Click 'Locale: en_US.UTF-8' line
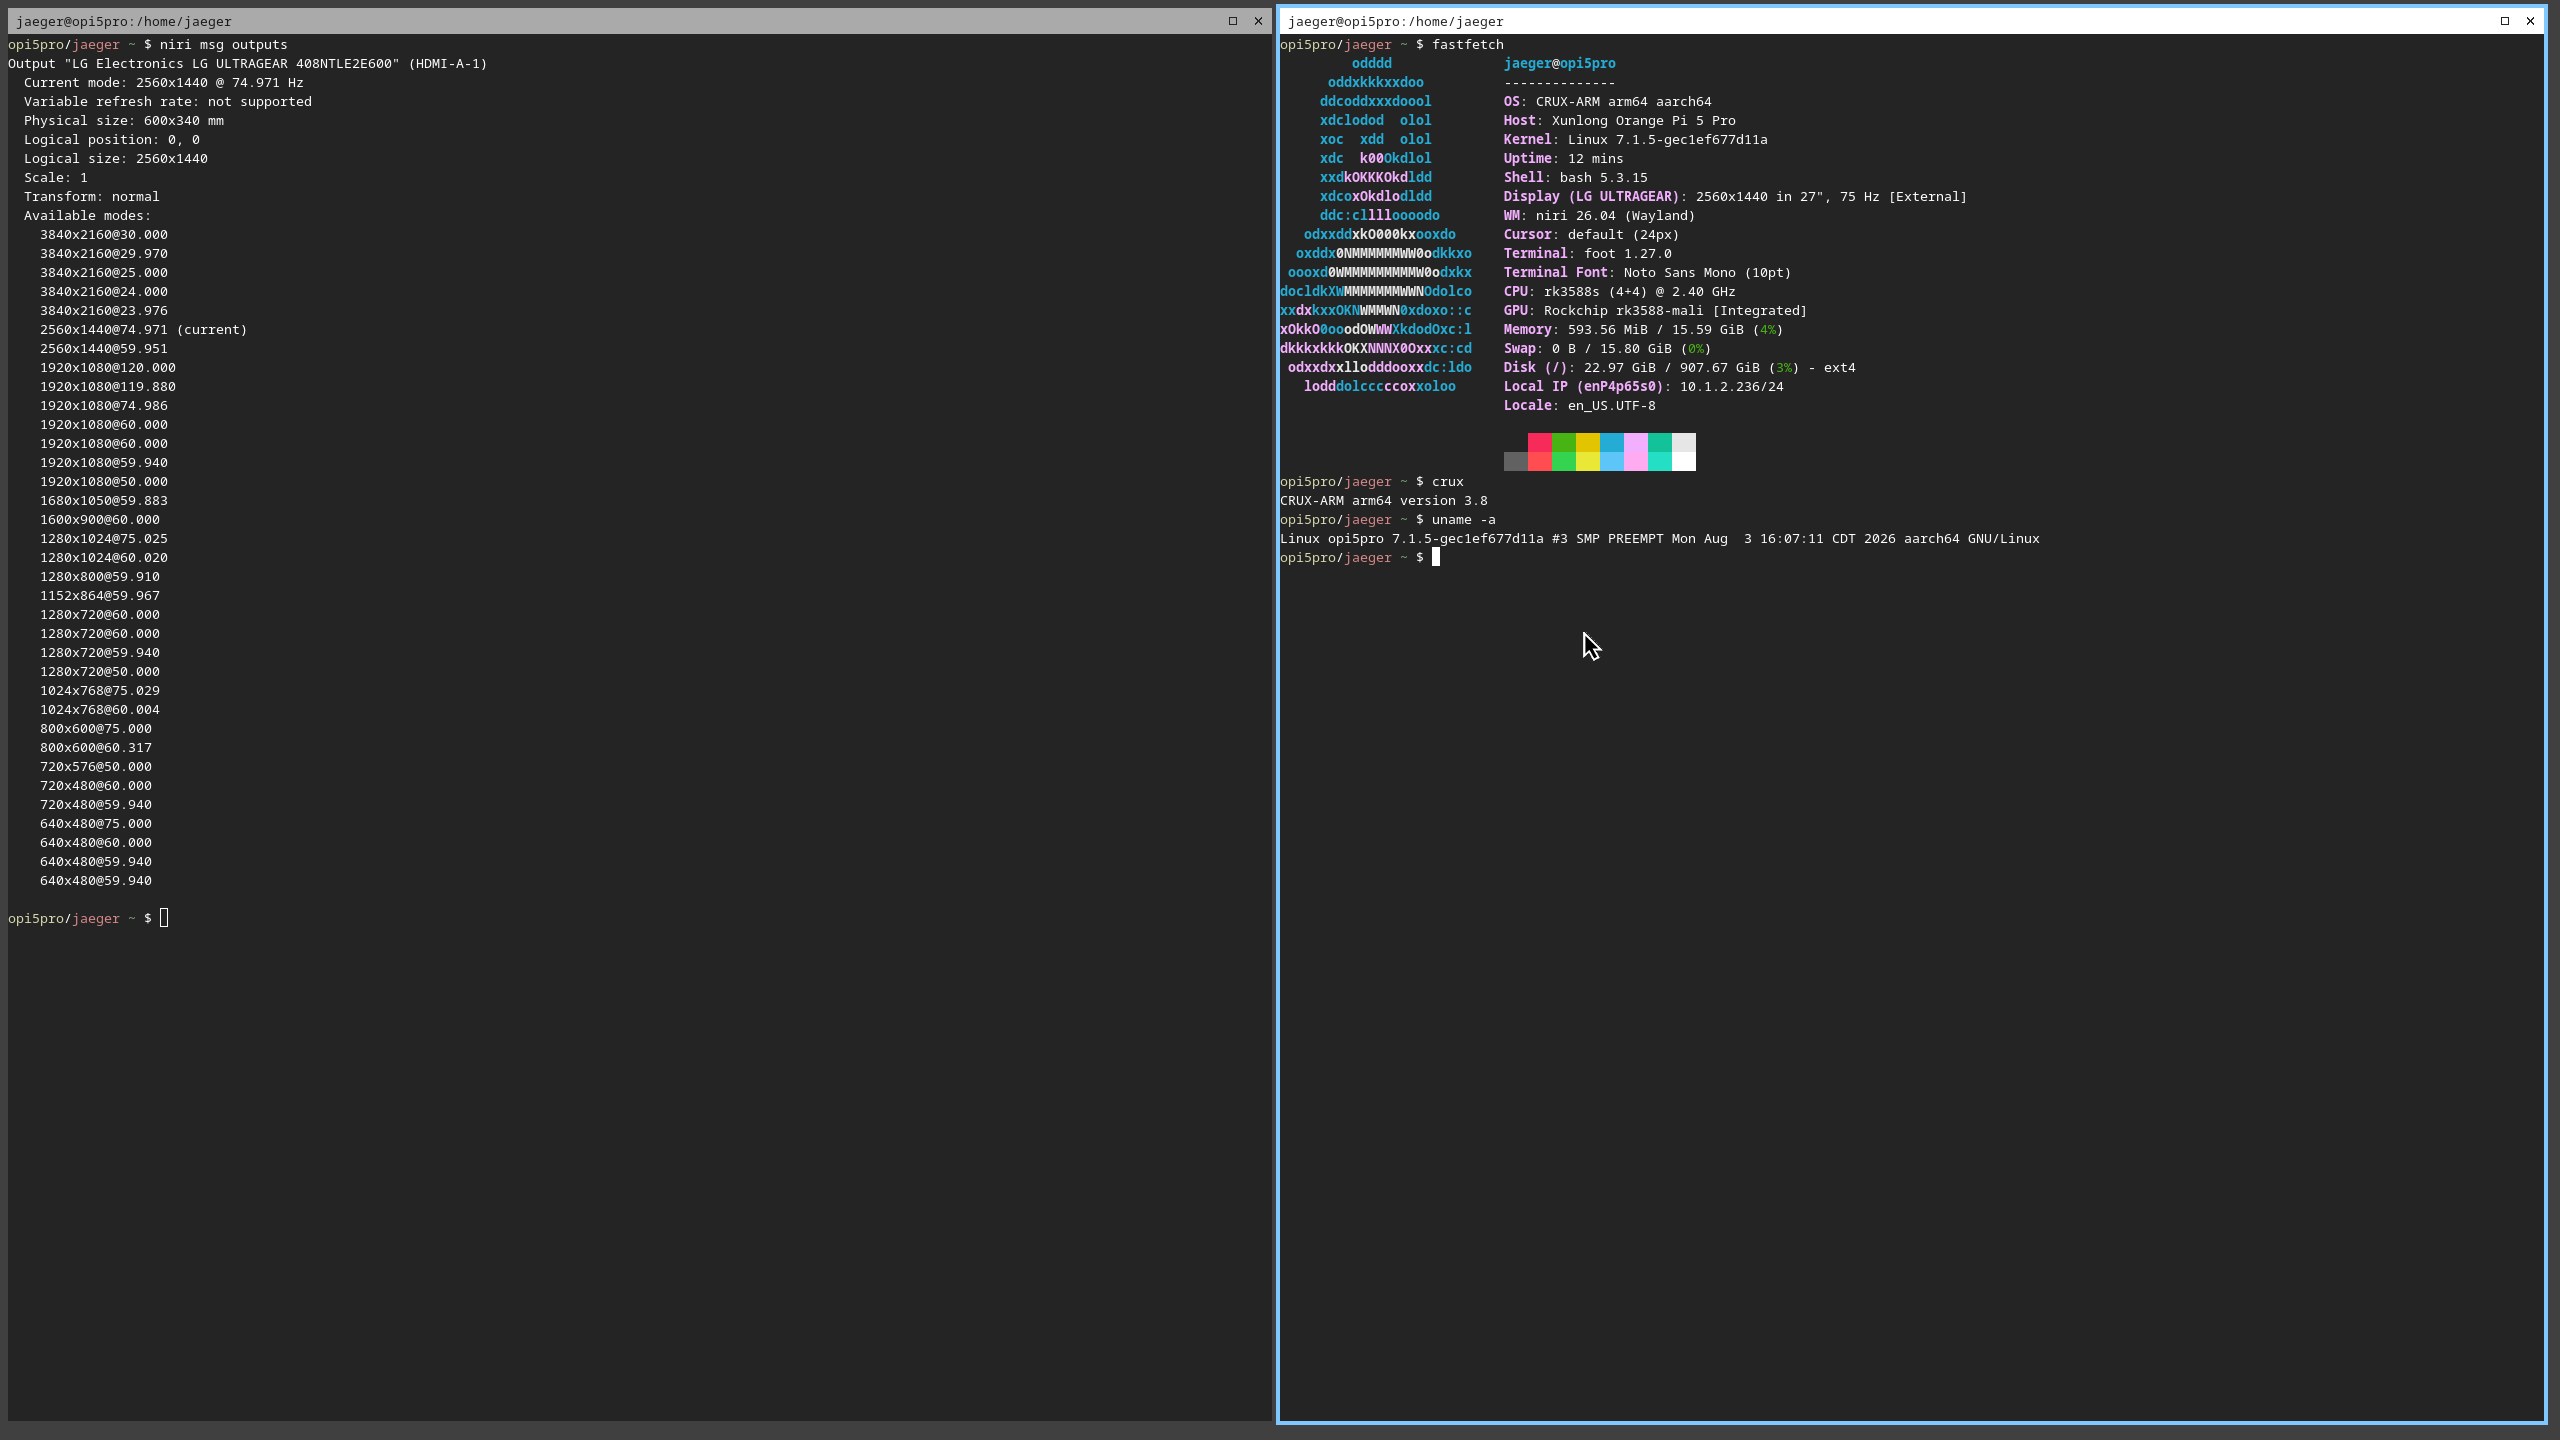Image resolution: width=2560 pixels, height=1440 pixels. pos(1580,406)
